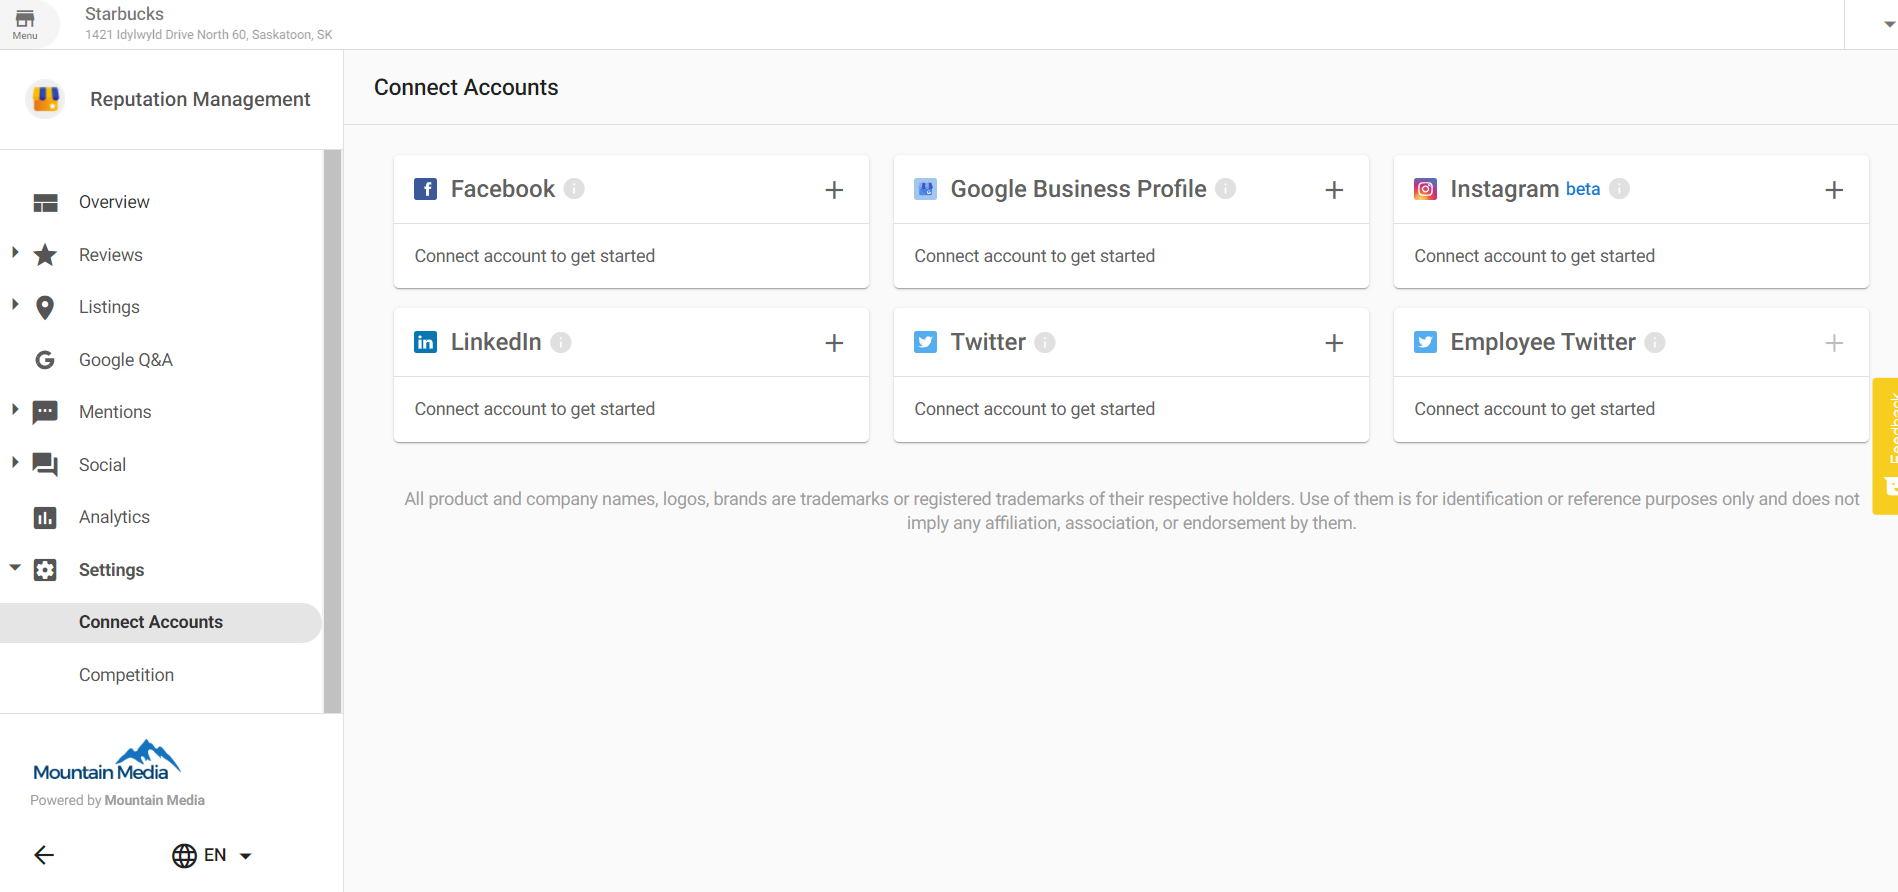Click the Employee Twitter bird icon
Image resolution: width=1898 pixels, height=892 pixels.
(x=1425, y=342)
